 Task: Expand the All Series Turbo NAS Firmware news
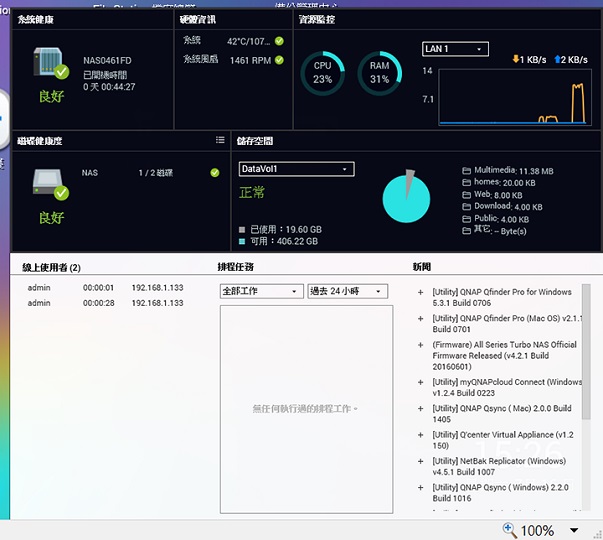(x=420, y=345)
